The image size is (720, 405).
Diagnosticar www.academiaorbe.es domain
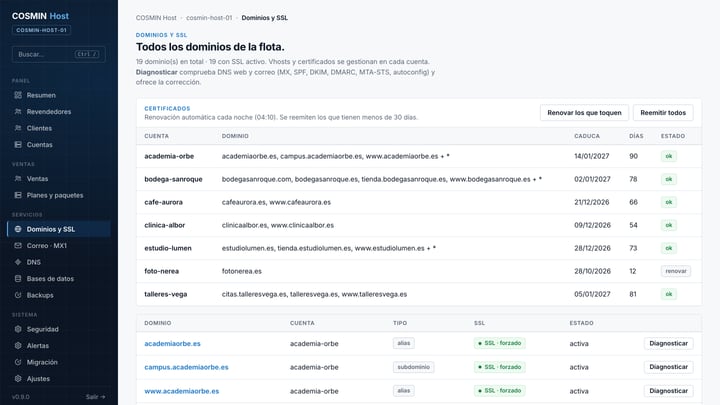tap(669, 391)
